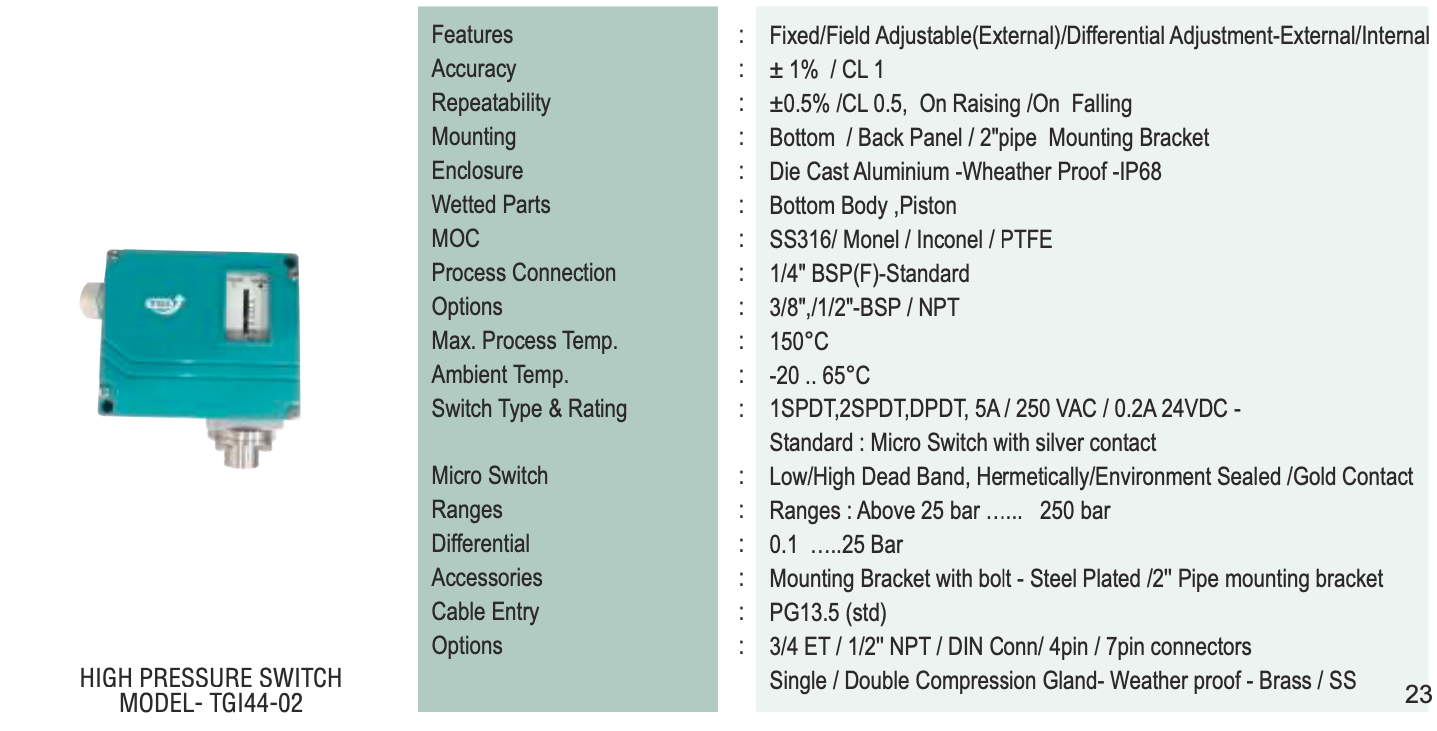Click page number 23
1437x731 pixels.
[1418, 695]
